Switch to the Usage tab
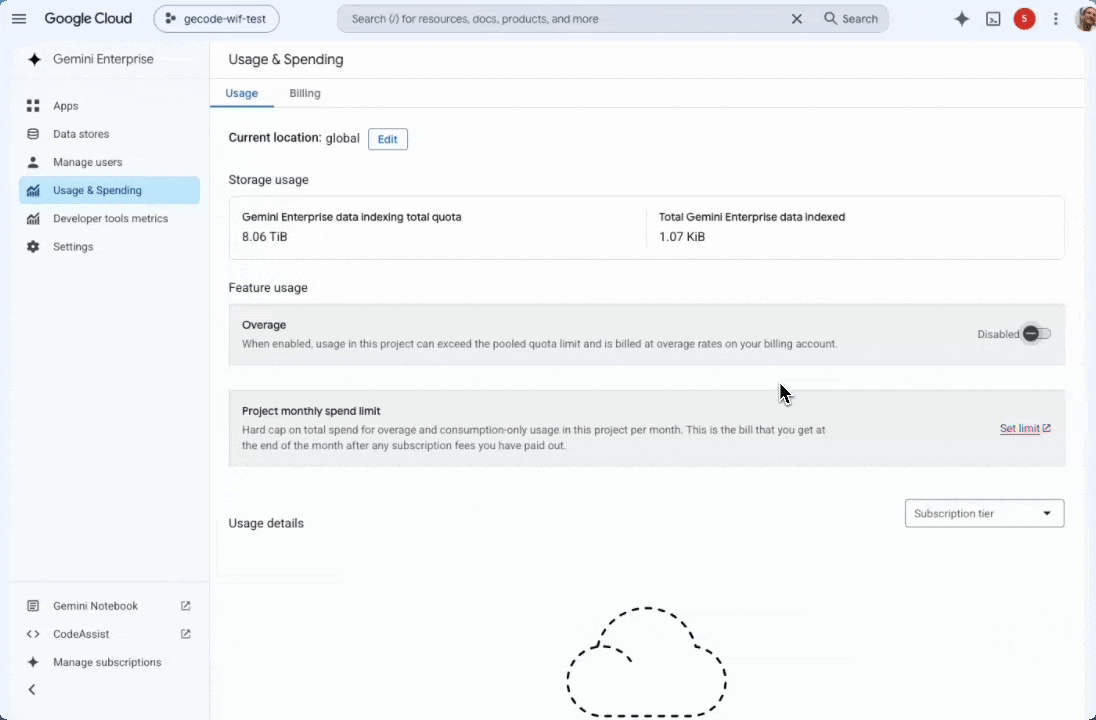The width and height of the screenshot is (1096, 720). (242, 93)
